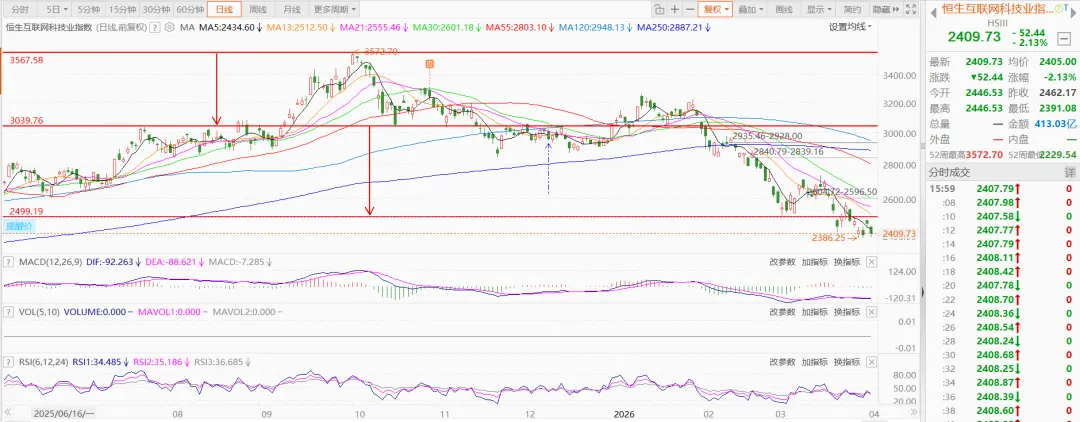Viewport: 1080px width, 422px height.
Task: Click 改参数 in the RSI panel
Action: [782, 361]
